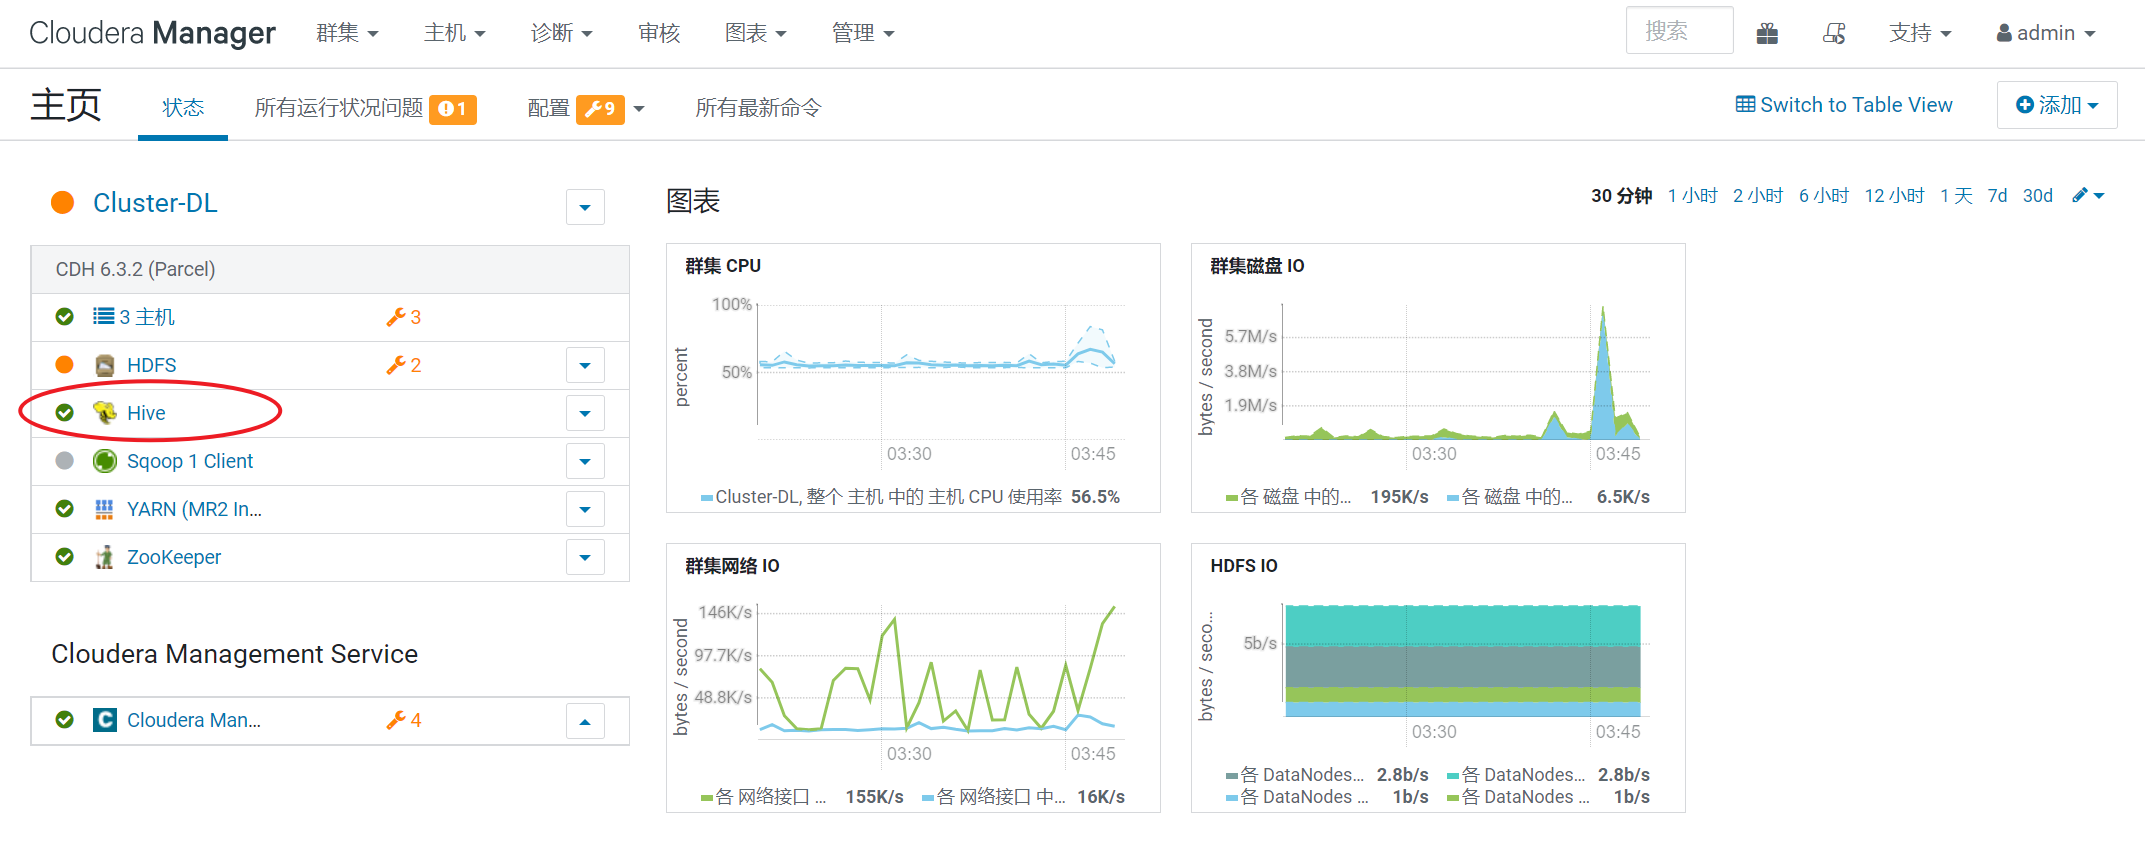Image resolution: width=2145 pixels, height=866 pixels.
Task: Expand the Sqoop 1 Client actions dropdown
Action: click(585, 461)
